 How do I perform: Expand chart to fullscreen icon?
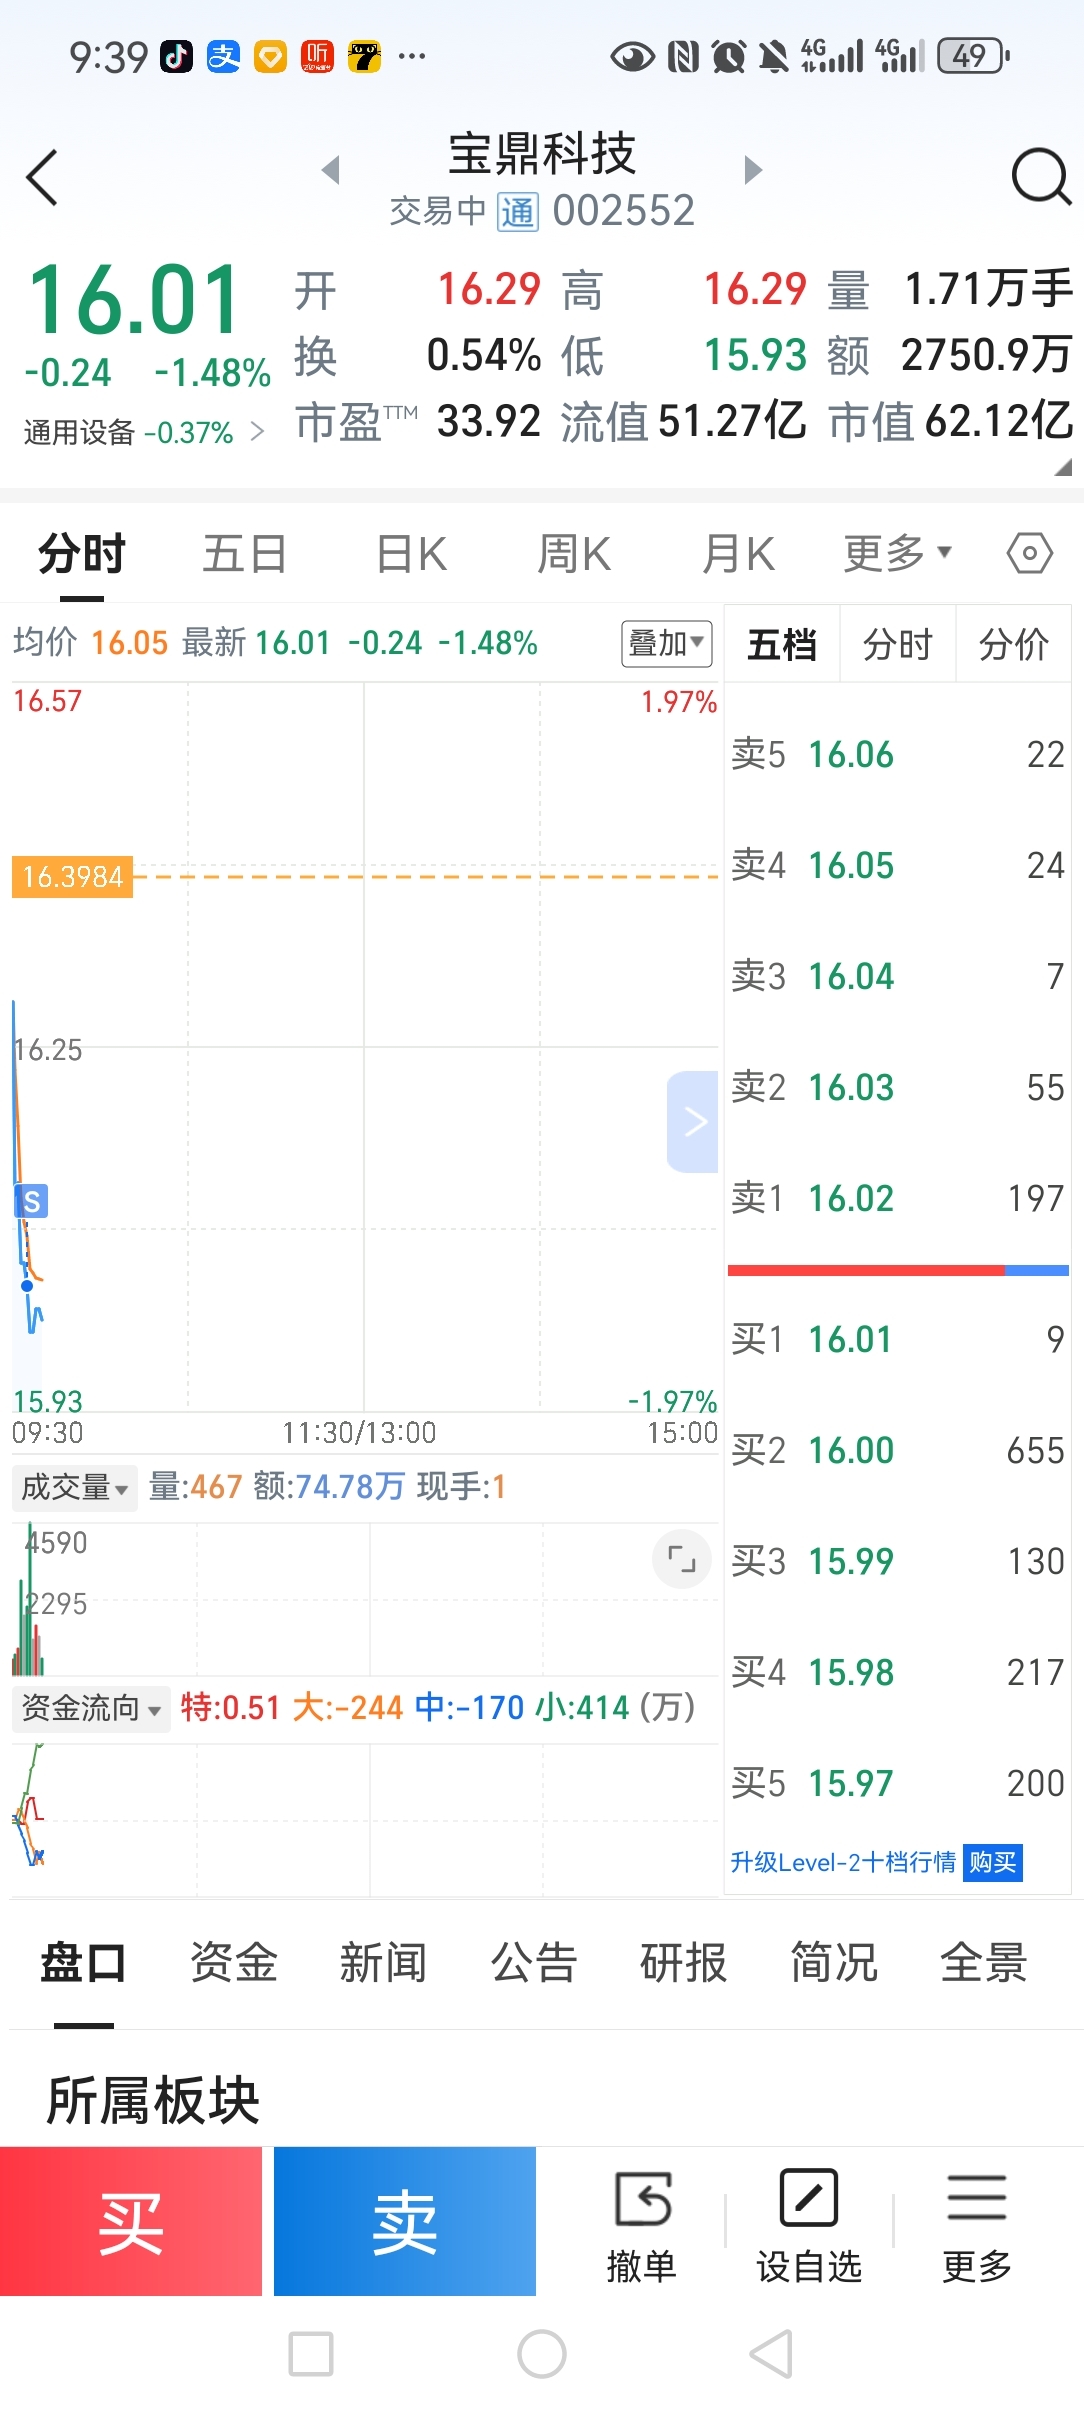681,1559
